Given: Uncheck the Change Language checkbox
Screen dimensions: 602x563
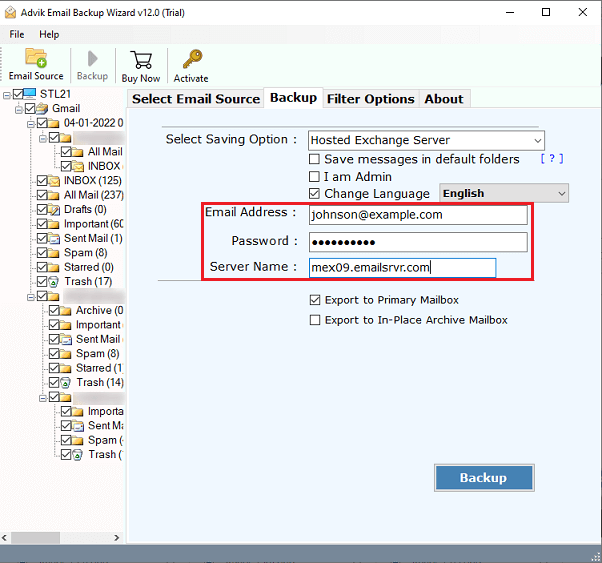Looking at the screenshot, I should pyautogui.click(x=314, y=194).
